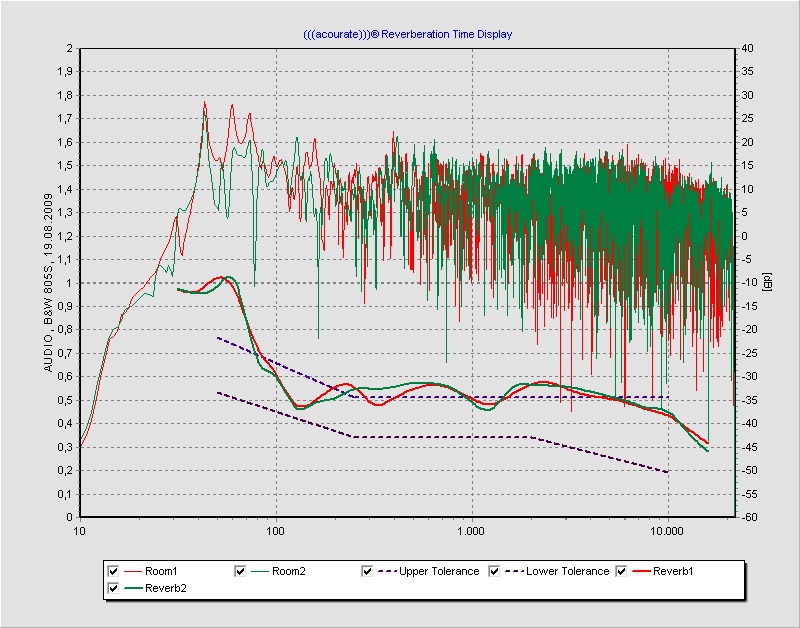
Task: Click the red Room1 legend line sample
Action: pos(132,571)
